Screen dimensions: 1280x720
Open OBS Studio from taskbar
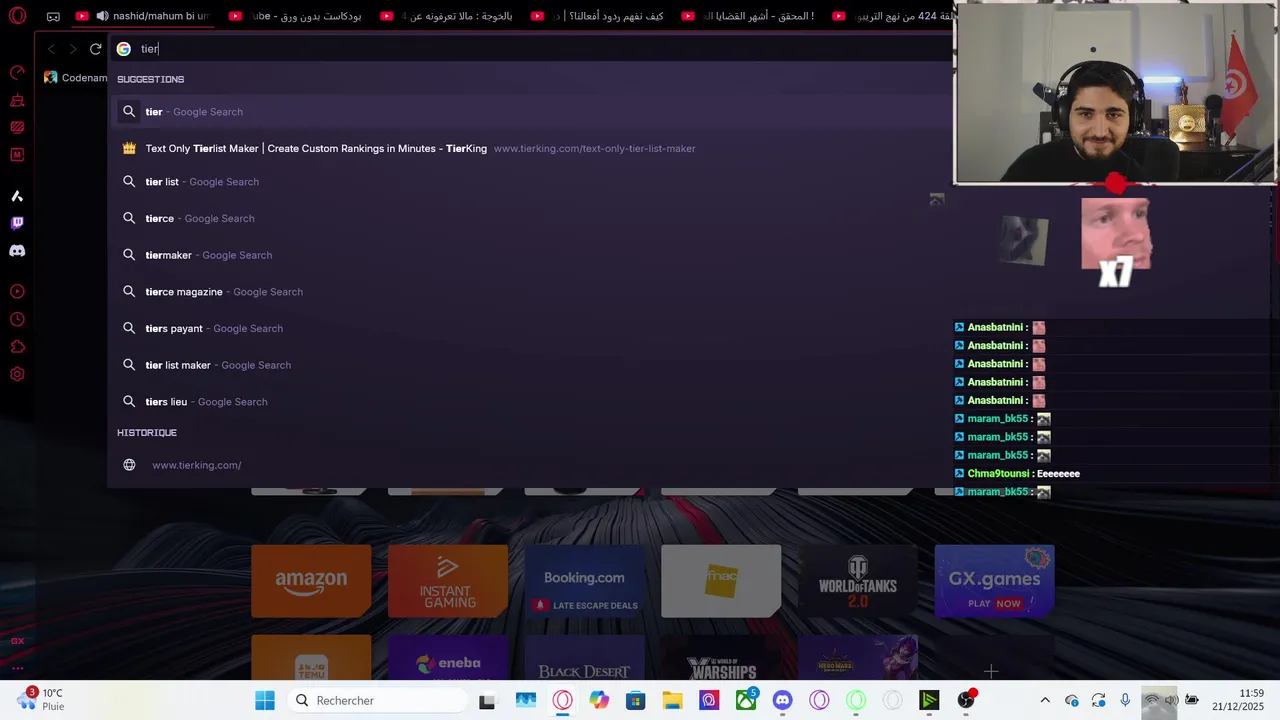966,701
